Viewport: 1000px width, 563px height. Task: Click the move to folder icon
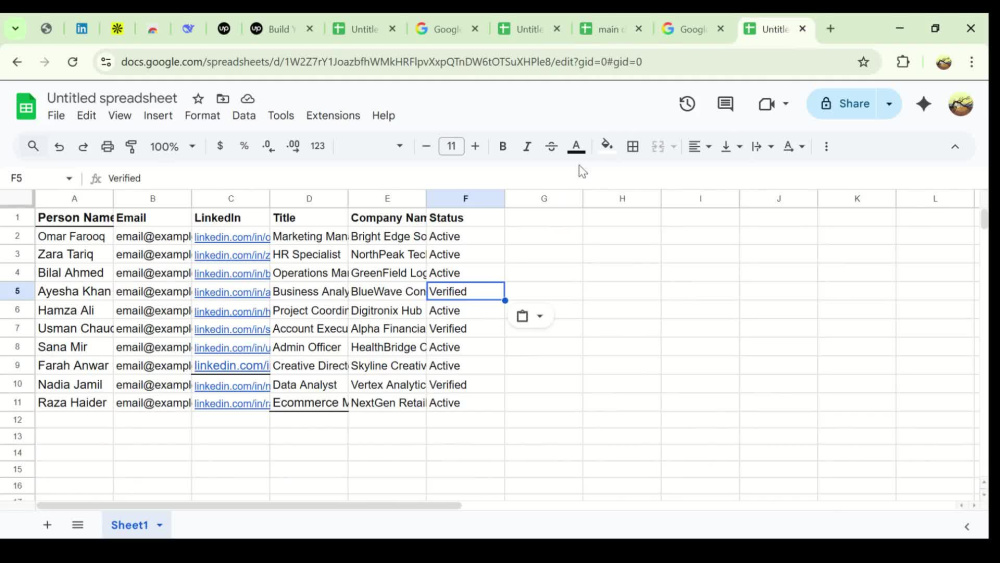point(223,99)
